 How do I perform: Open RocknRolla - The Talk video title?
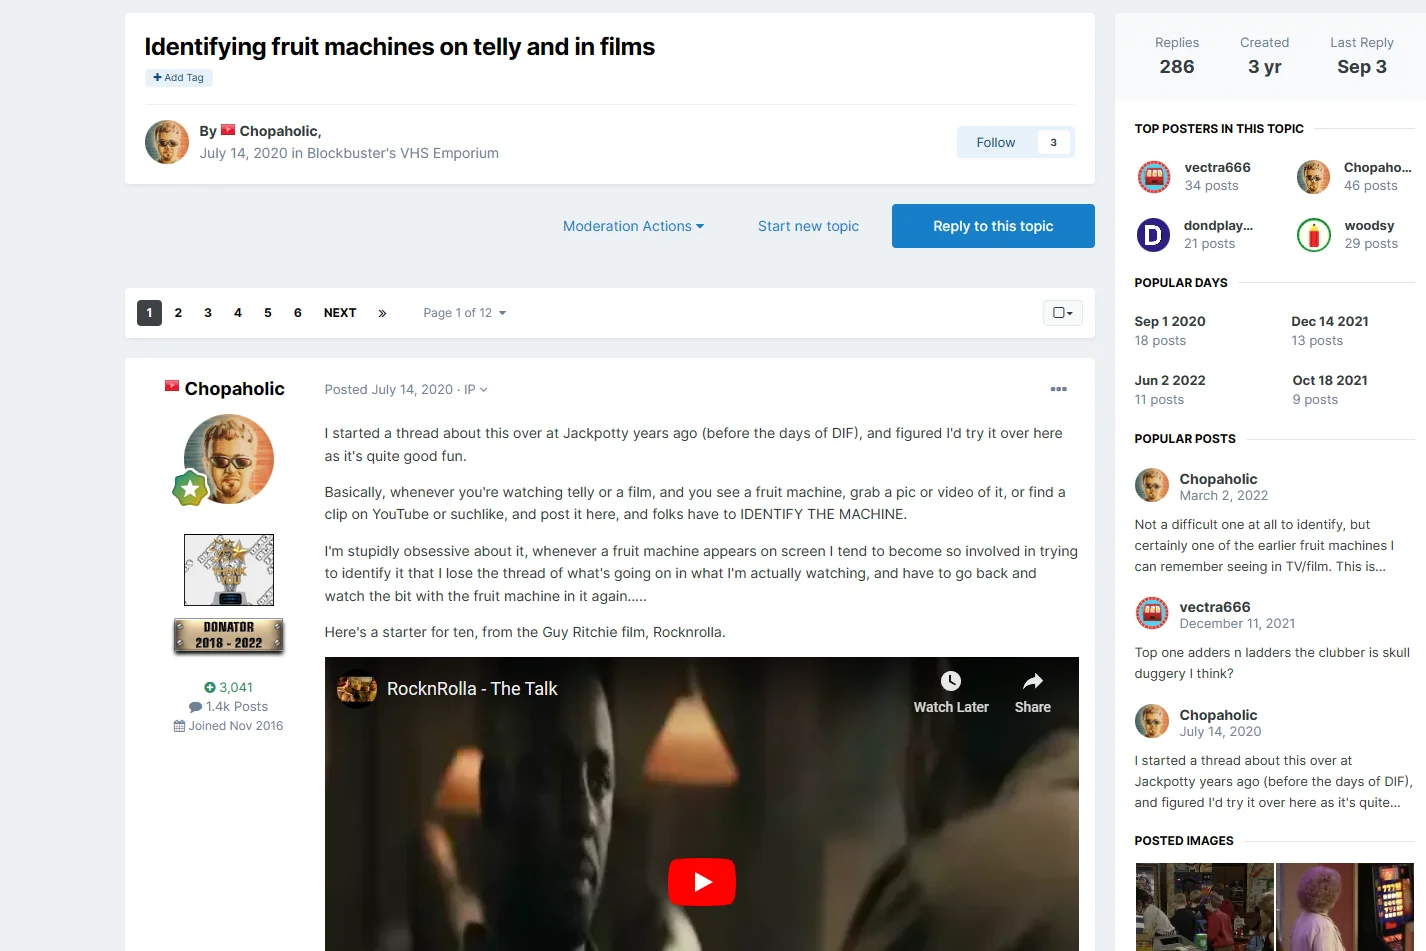pyautogui.click(x=472, y=689)
